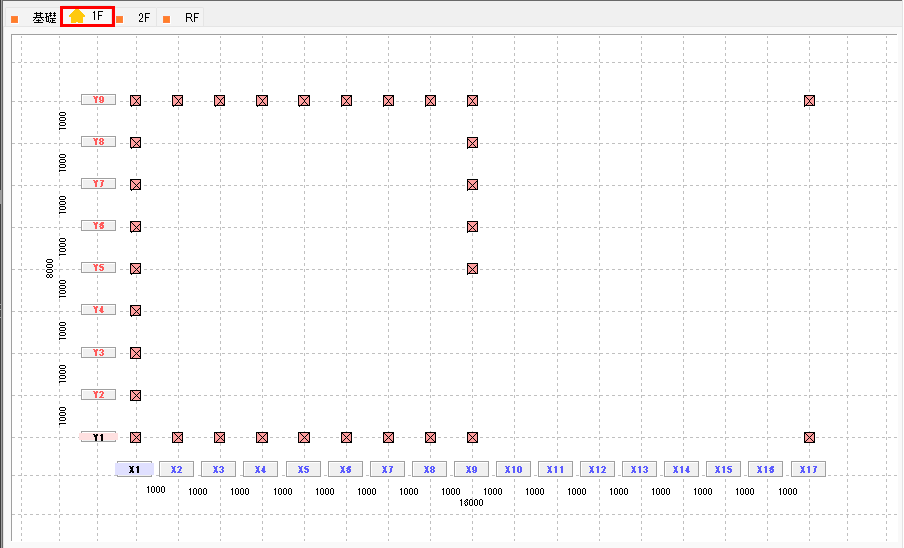Click the column marker at X1 and Y9
The image size is (904, 548).
click(135, 100)
